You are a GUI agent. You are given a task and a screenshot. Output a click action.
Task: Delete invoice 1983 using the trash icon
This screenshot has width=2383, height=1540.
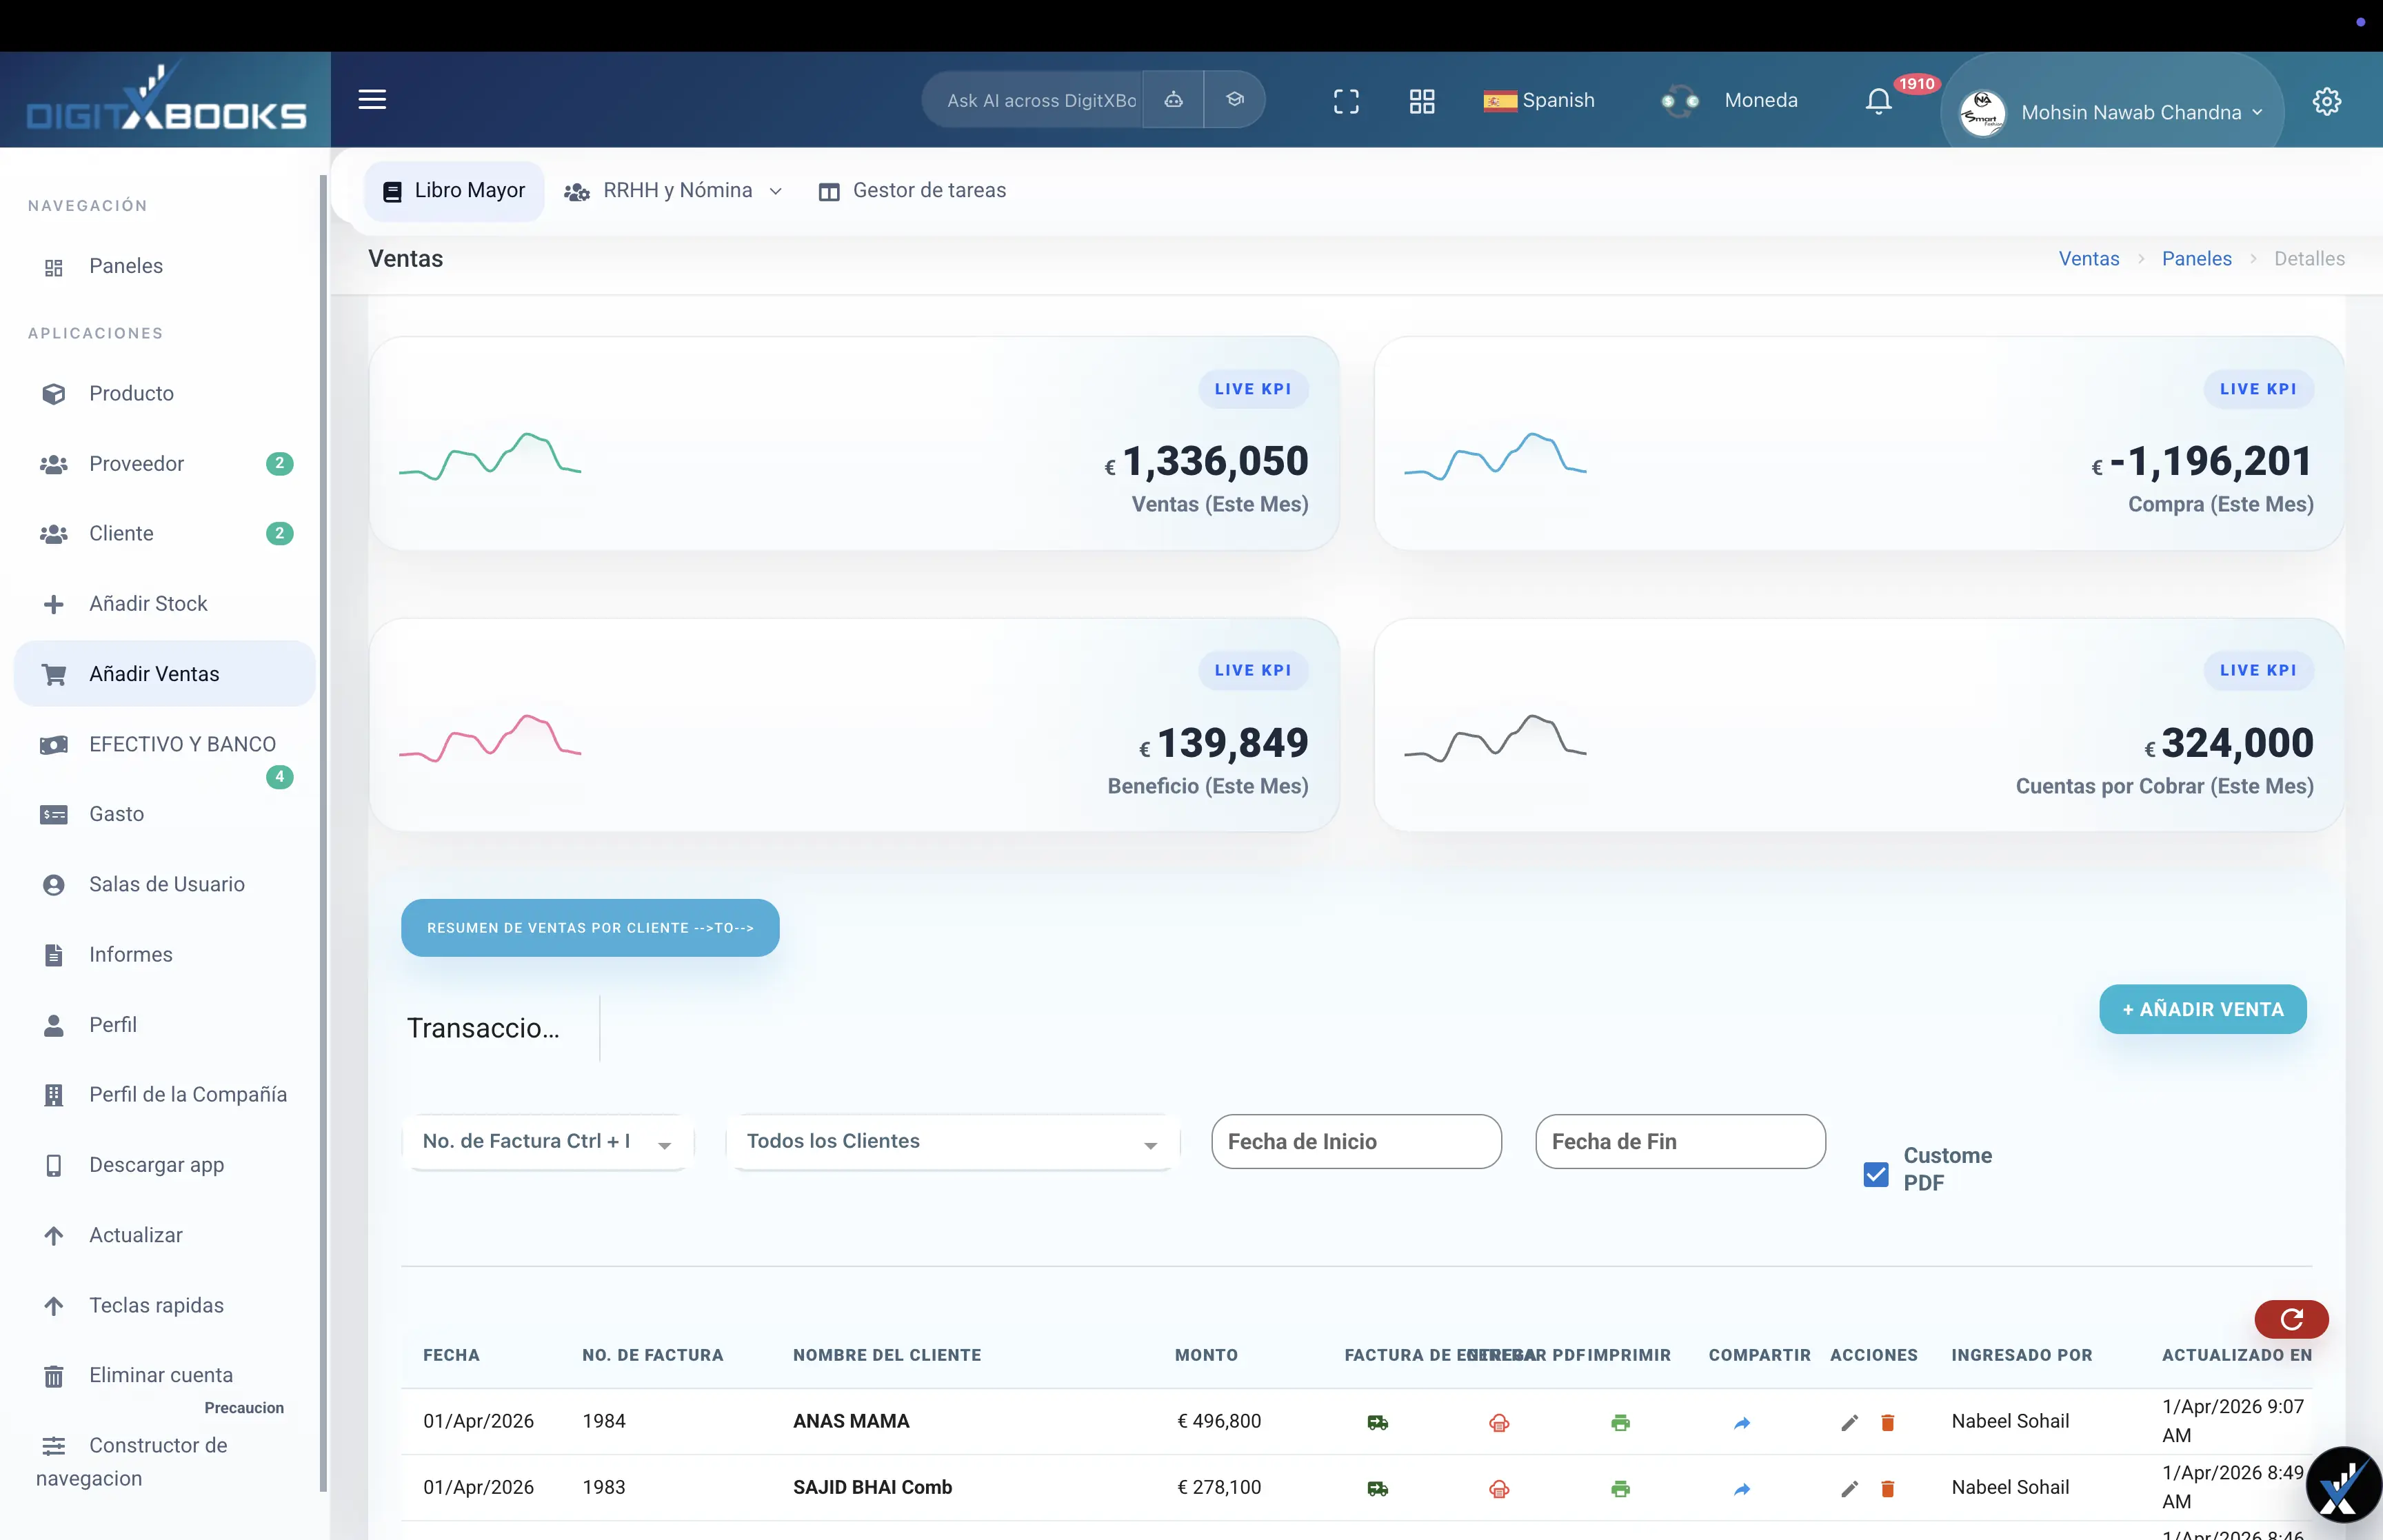1888,1488
